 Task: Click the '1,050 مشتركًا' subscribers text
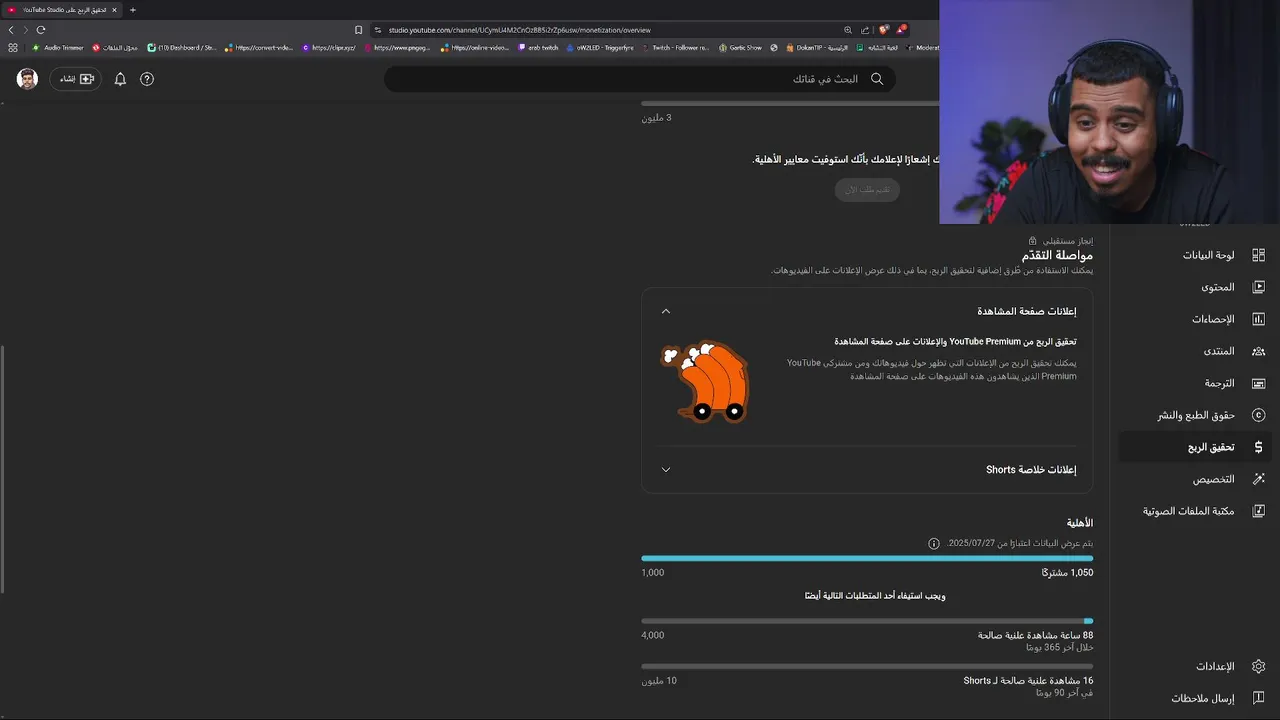coord(1067,573)
